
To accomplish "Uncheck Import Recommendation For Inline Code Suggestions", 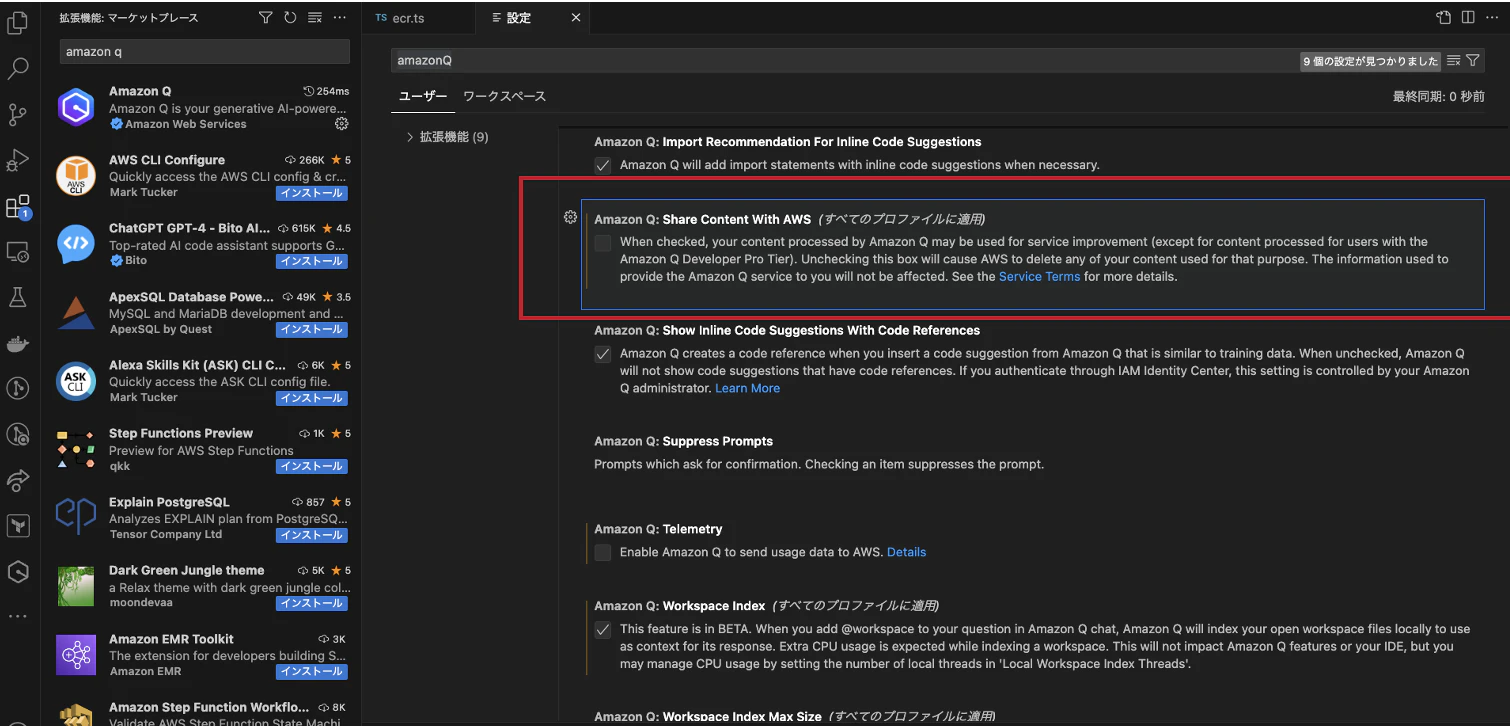I will tap(603, 165).
